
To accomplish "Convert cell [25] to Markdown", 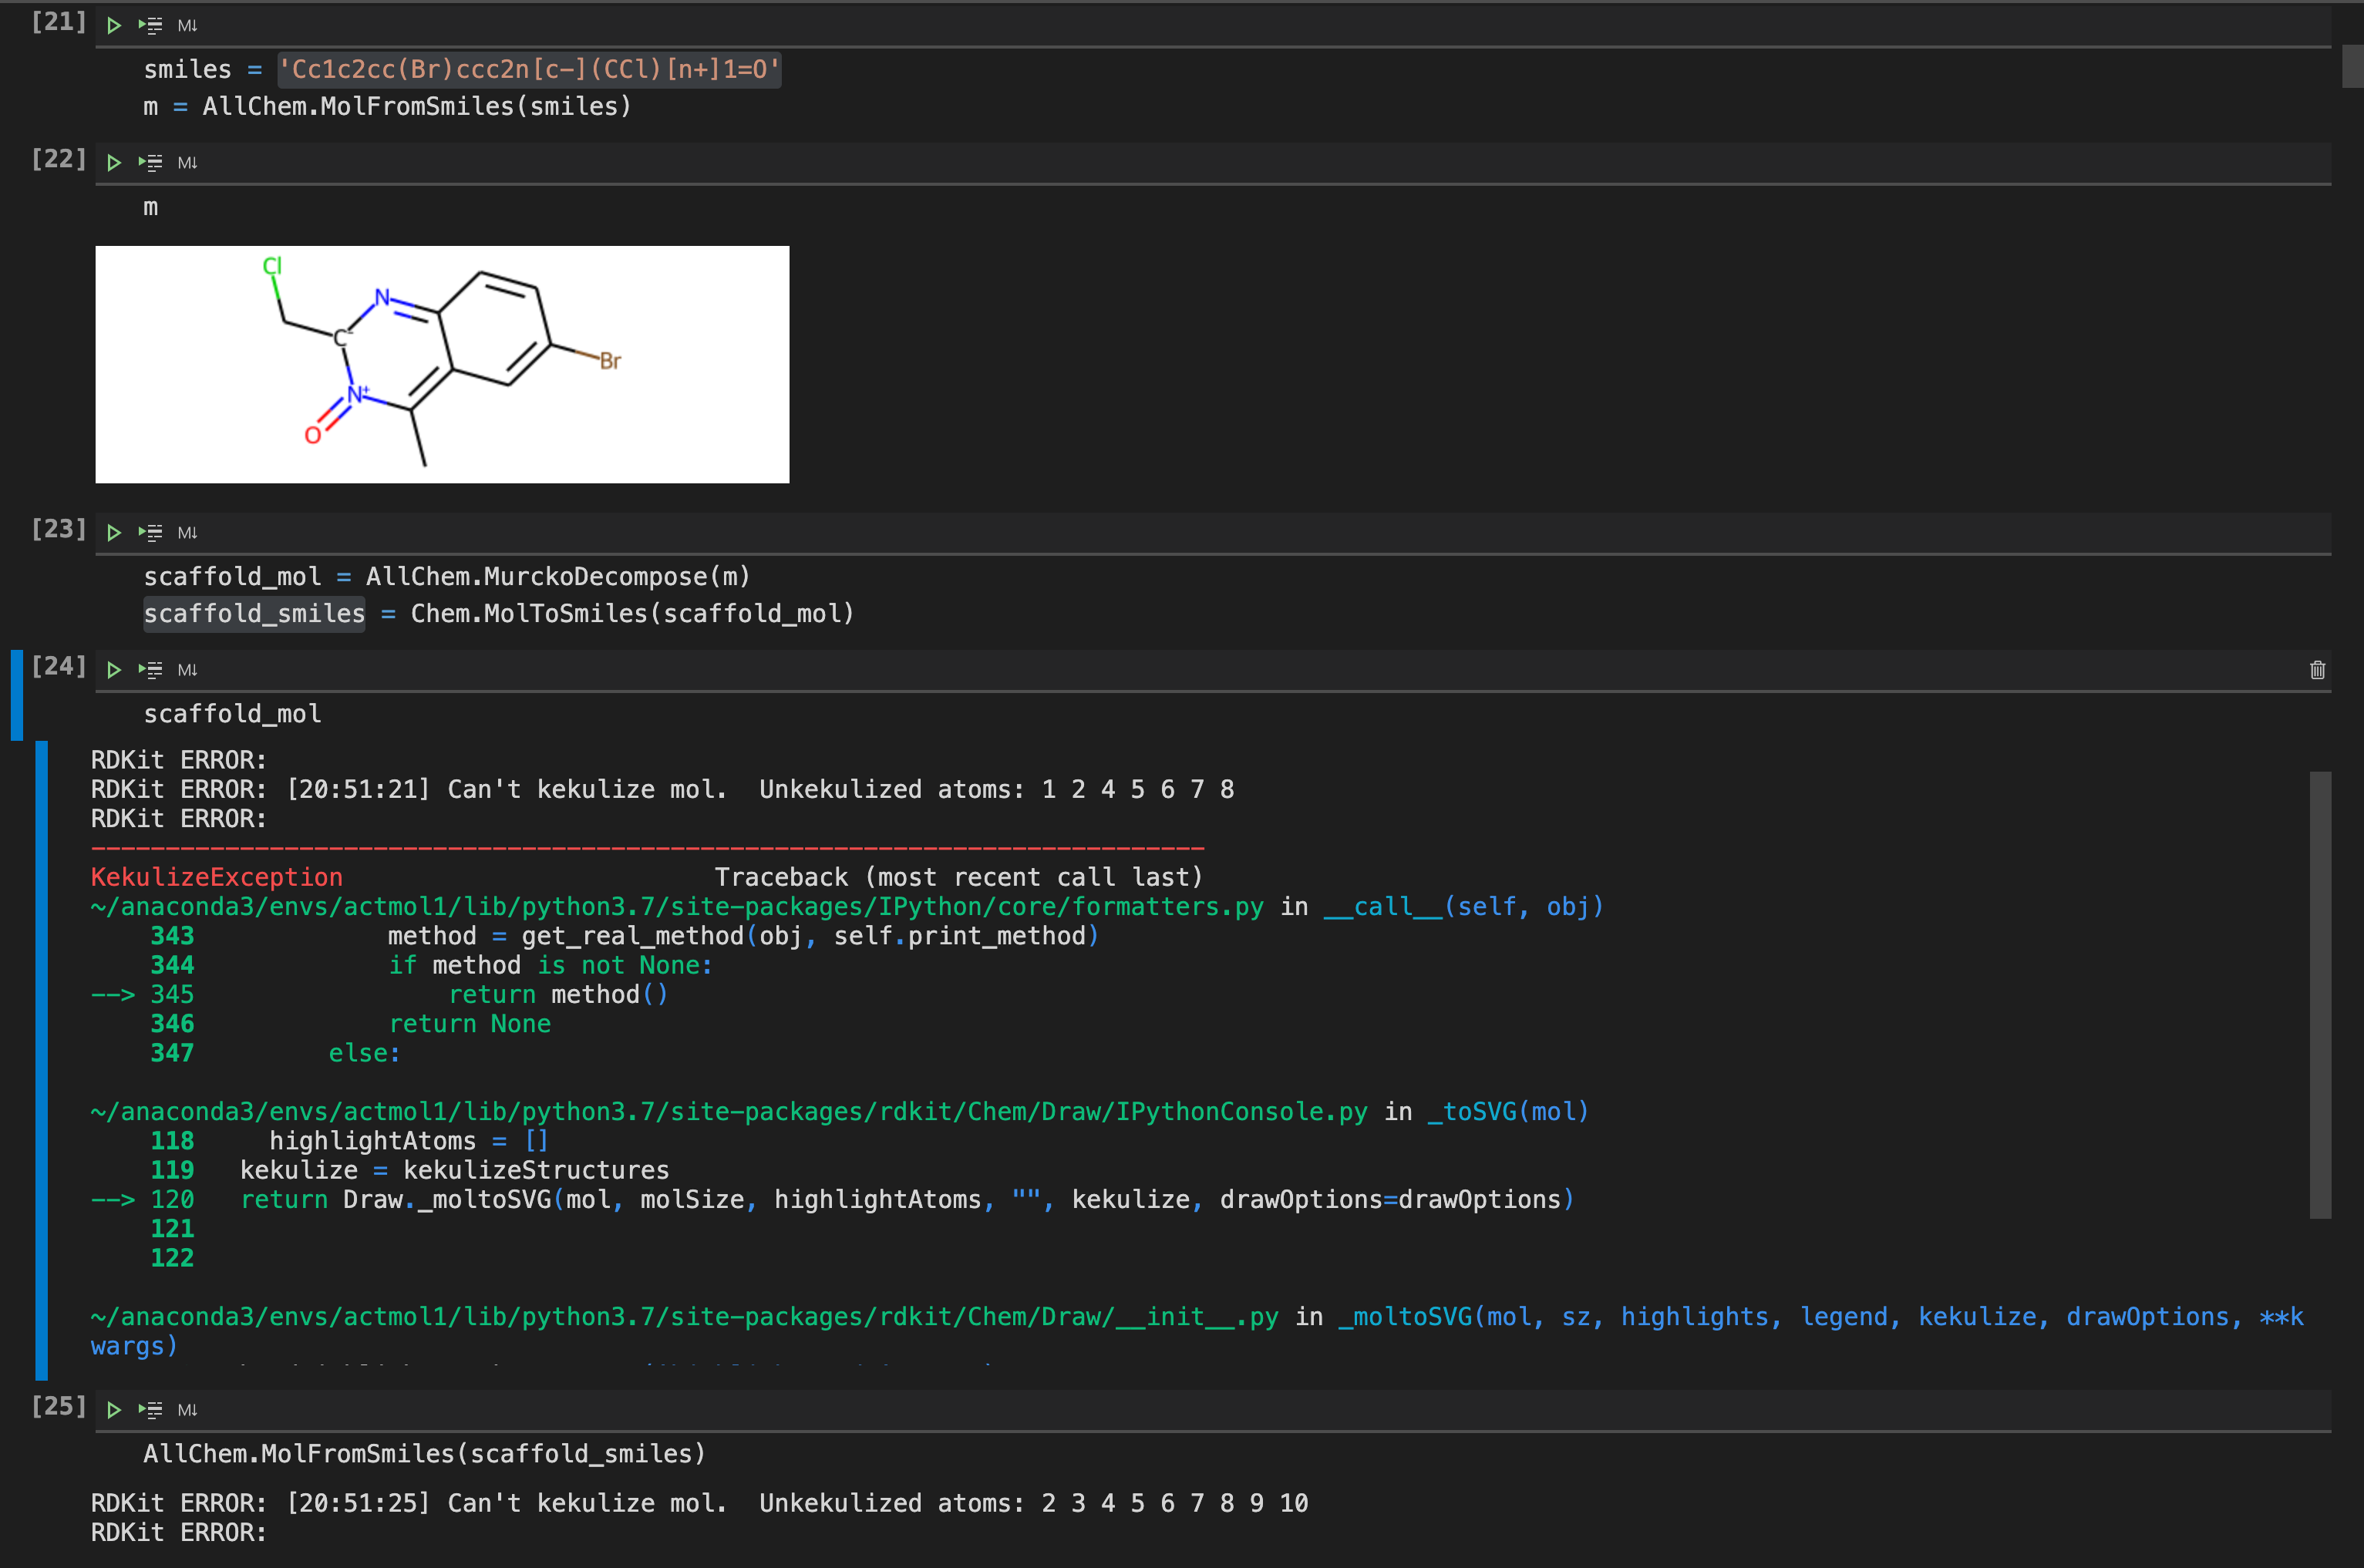I will tap(187, 1410).
